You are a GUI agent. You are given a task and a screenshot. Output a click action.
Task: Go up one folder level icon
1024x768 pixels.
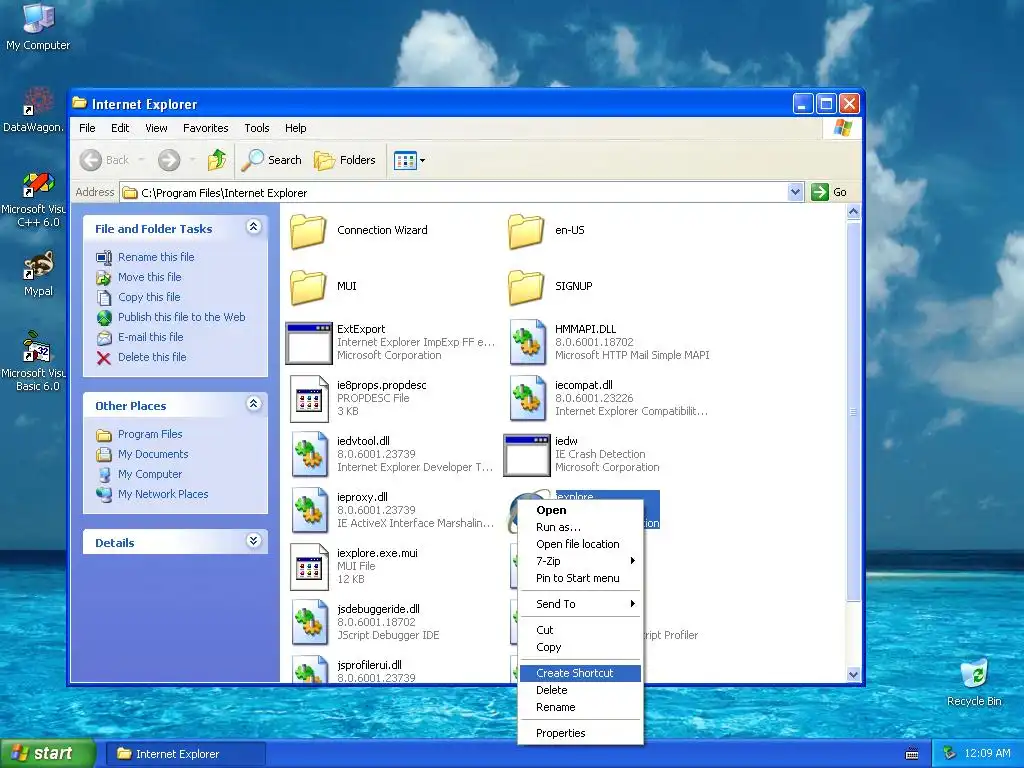pyautogui.click(x=217, y=160)
